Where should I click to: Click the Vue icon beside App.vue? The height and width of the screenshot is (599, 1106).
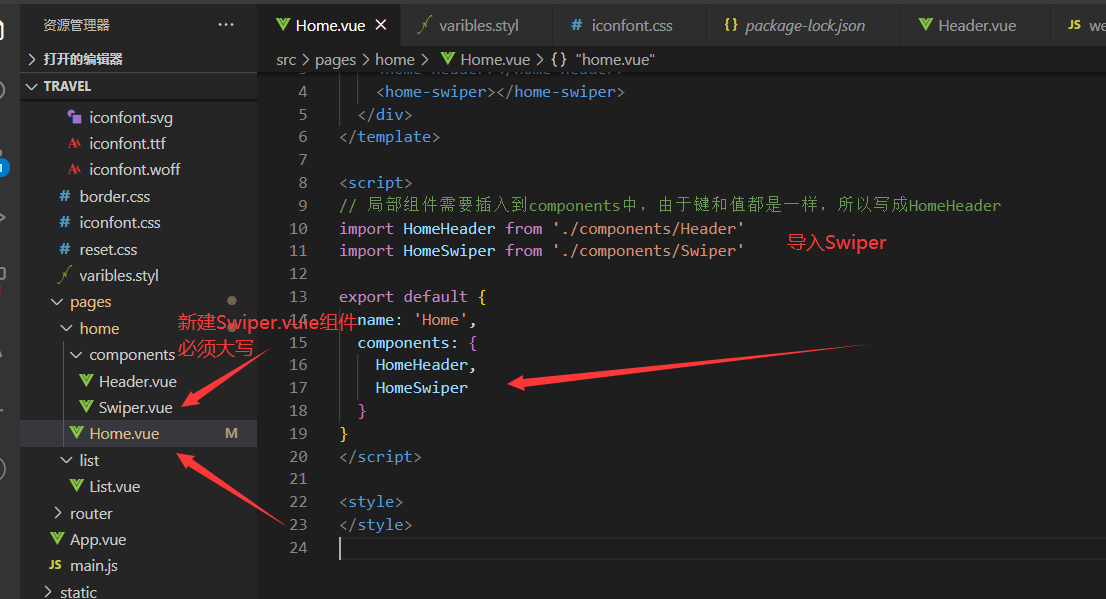pos(57,539)
